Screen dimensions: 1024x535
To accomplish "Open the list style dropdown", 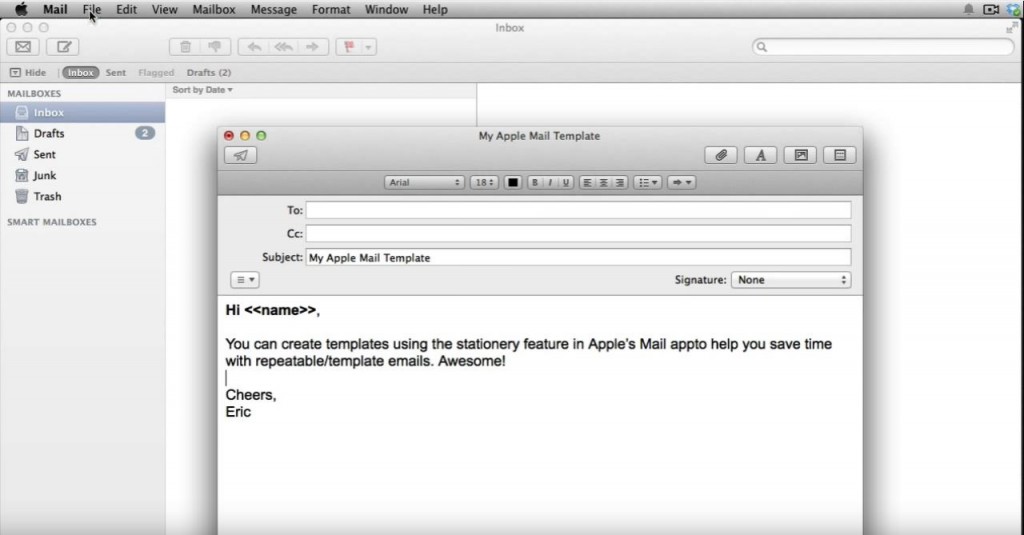I will pos(648,182).
